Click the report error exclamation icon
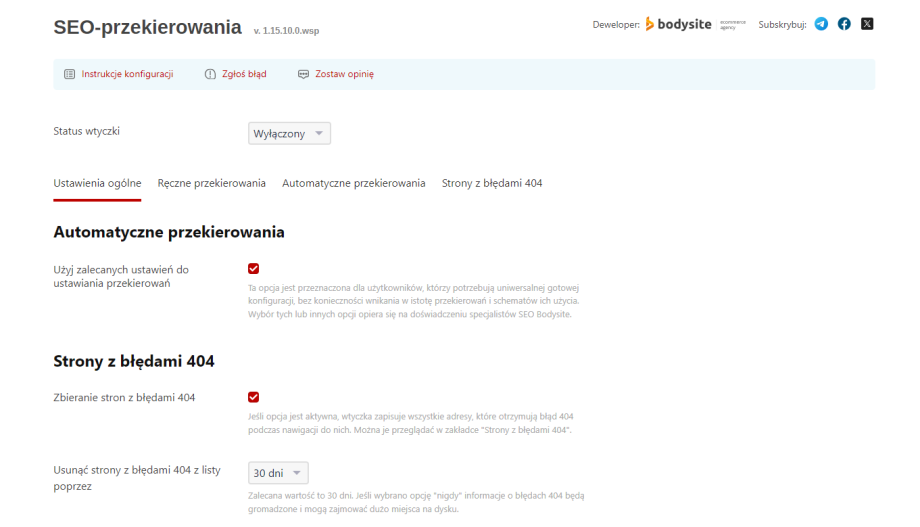The image size is (920, 527). click(x=210, y=74)
